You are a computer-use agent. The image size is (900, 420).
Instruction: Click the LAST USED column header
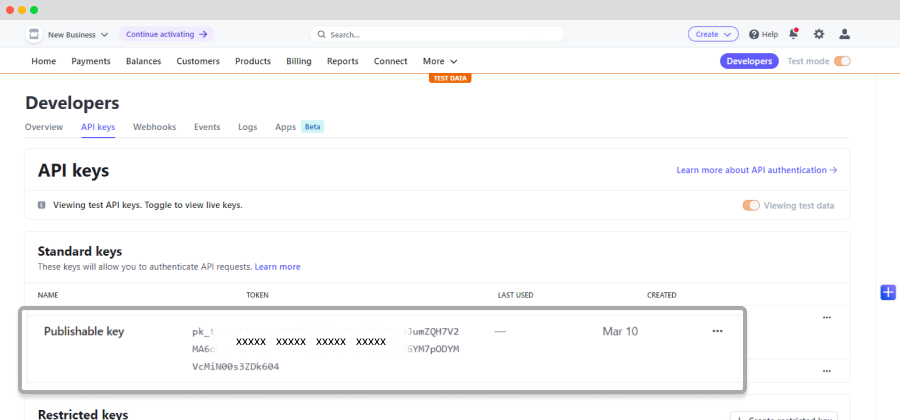515,295
